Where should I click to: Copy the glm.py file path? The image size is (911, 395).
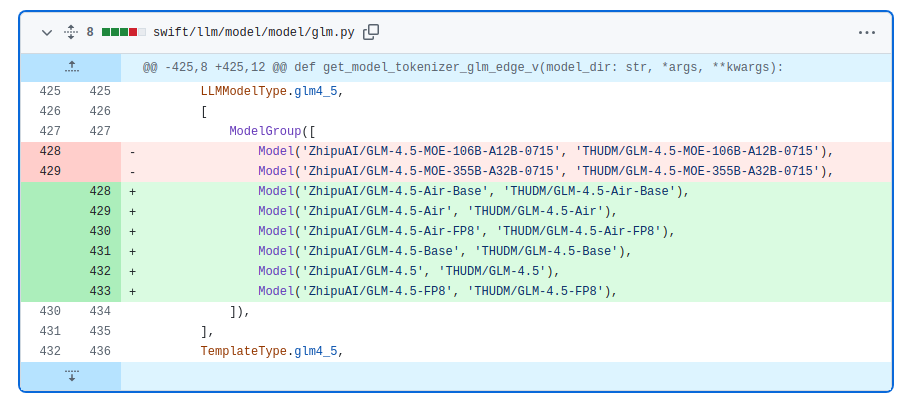pos(371,33)
